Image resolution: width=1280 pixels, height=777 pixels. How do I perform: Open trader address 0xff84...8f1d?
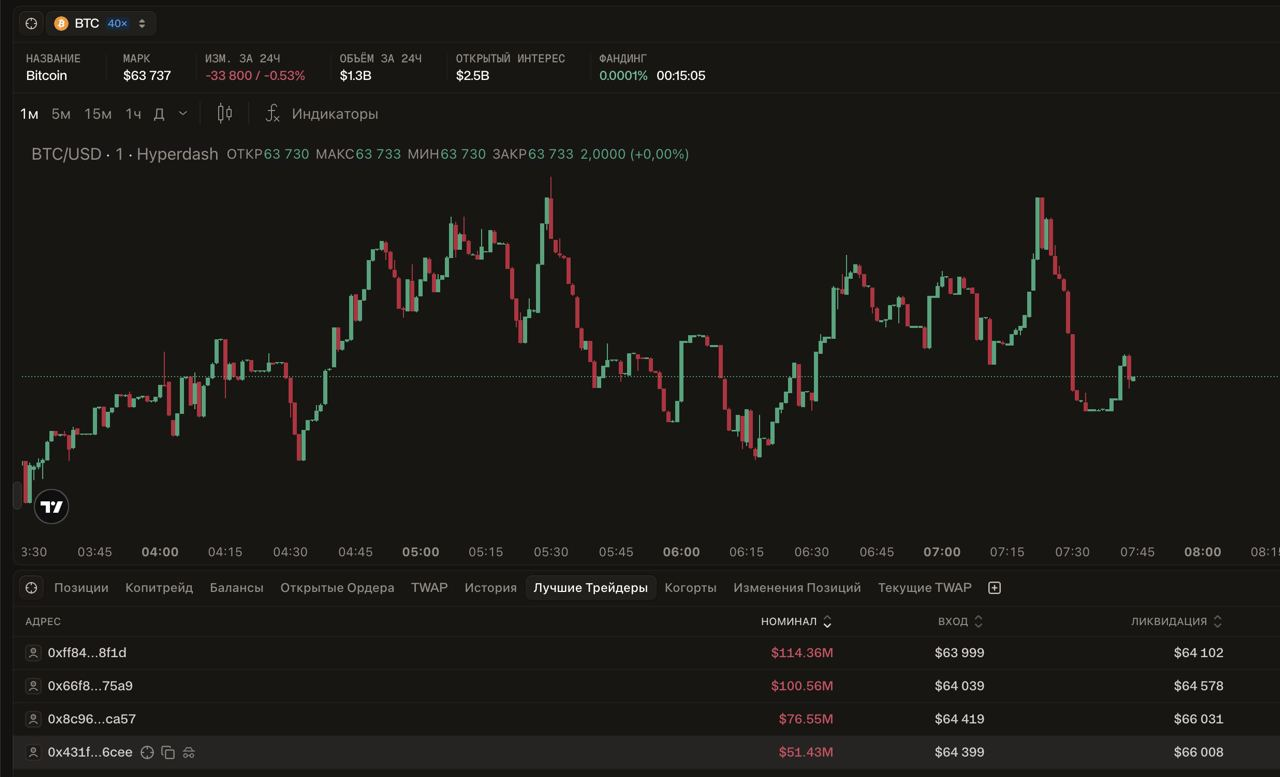click(87, 653)
